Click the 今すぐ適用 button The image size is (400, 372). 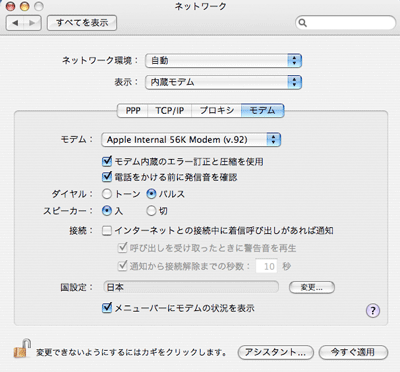pyautogui.click(x=353, y=352)
